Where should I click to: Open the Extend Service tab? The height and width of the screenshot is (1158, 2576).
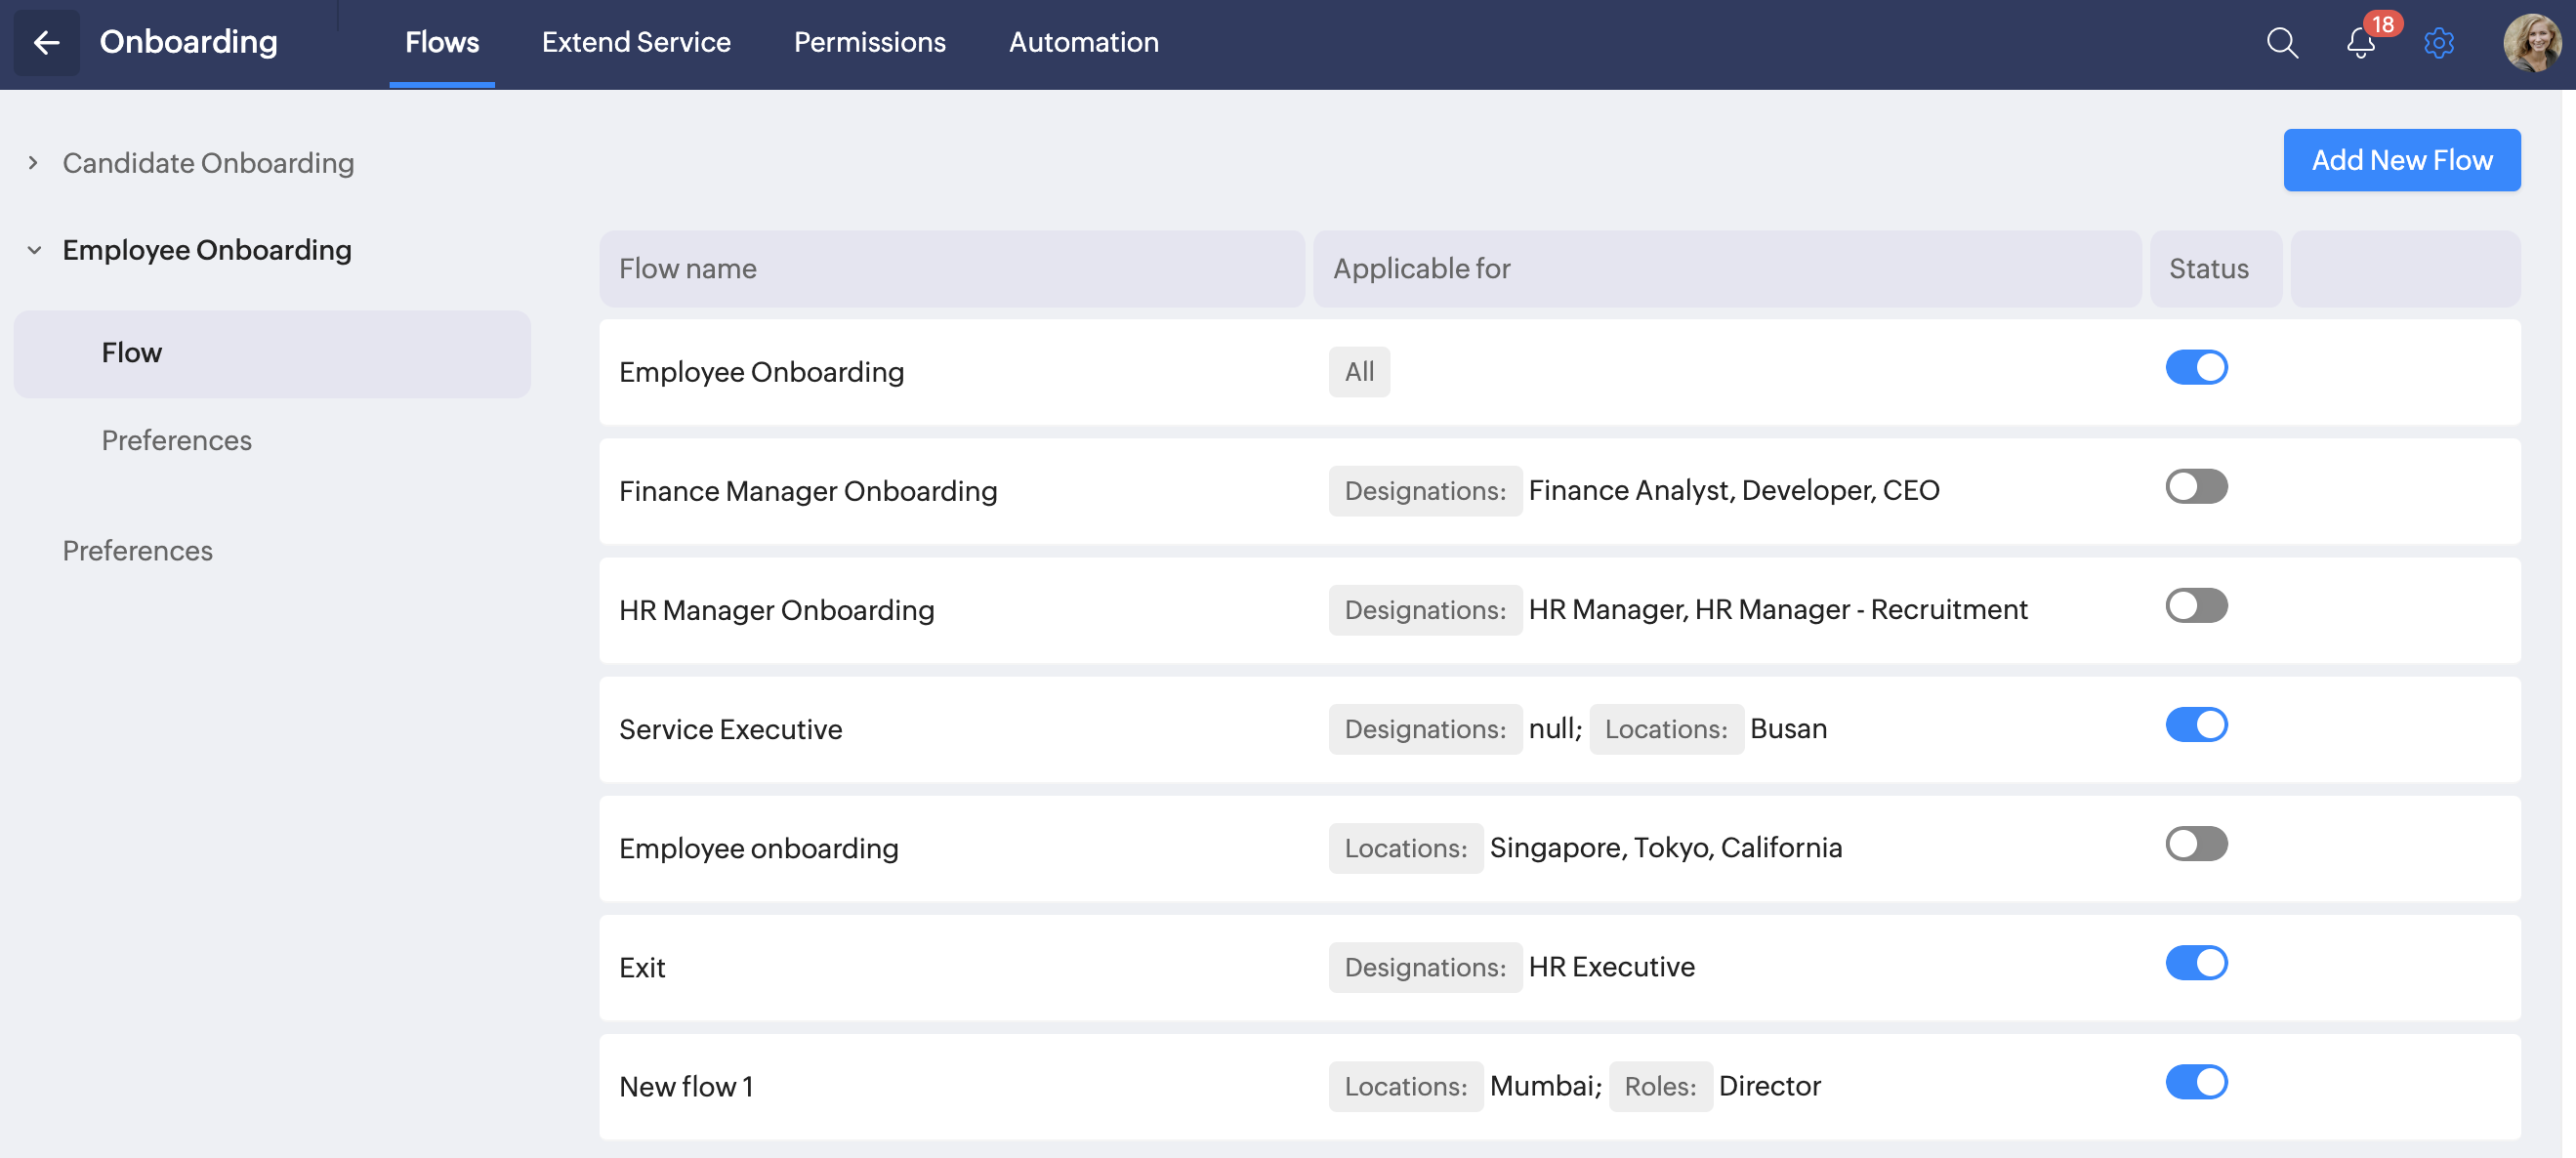636,43
